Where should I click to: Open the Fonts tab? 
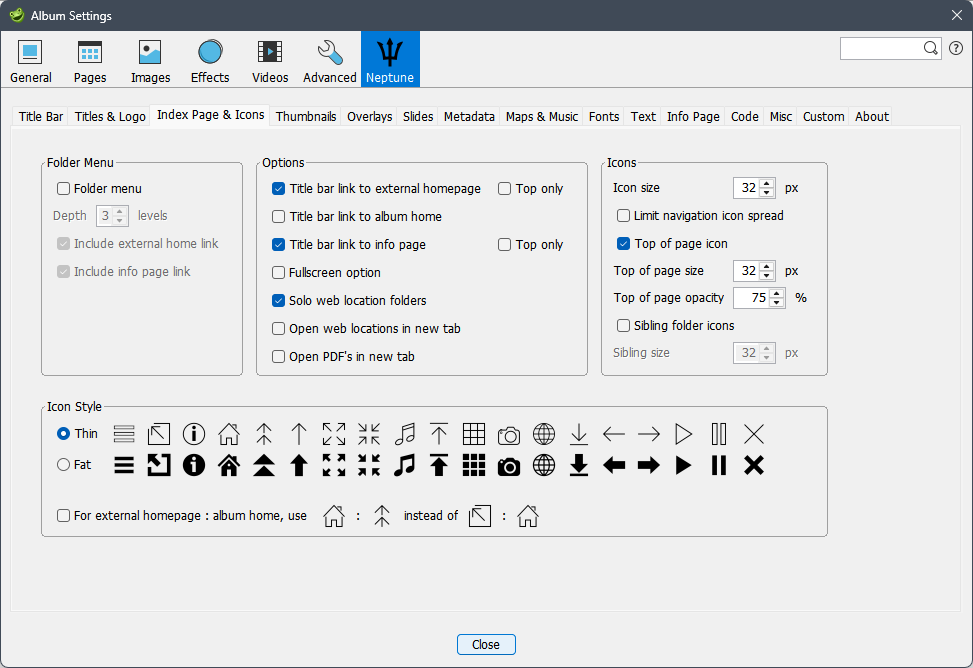604,117
